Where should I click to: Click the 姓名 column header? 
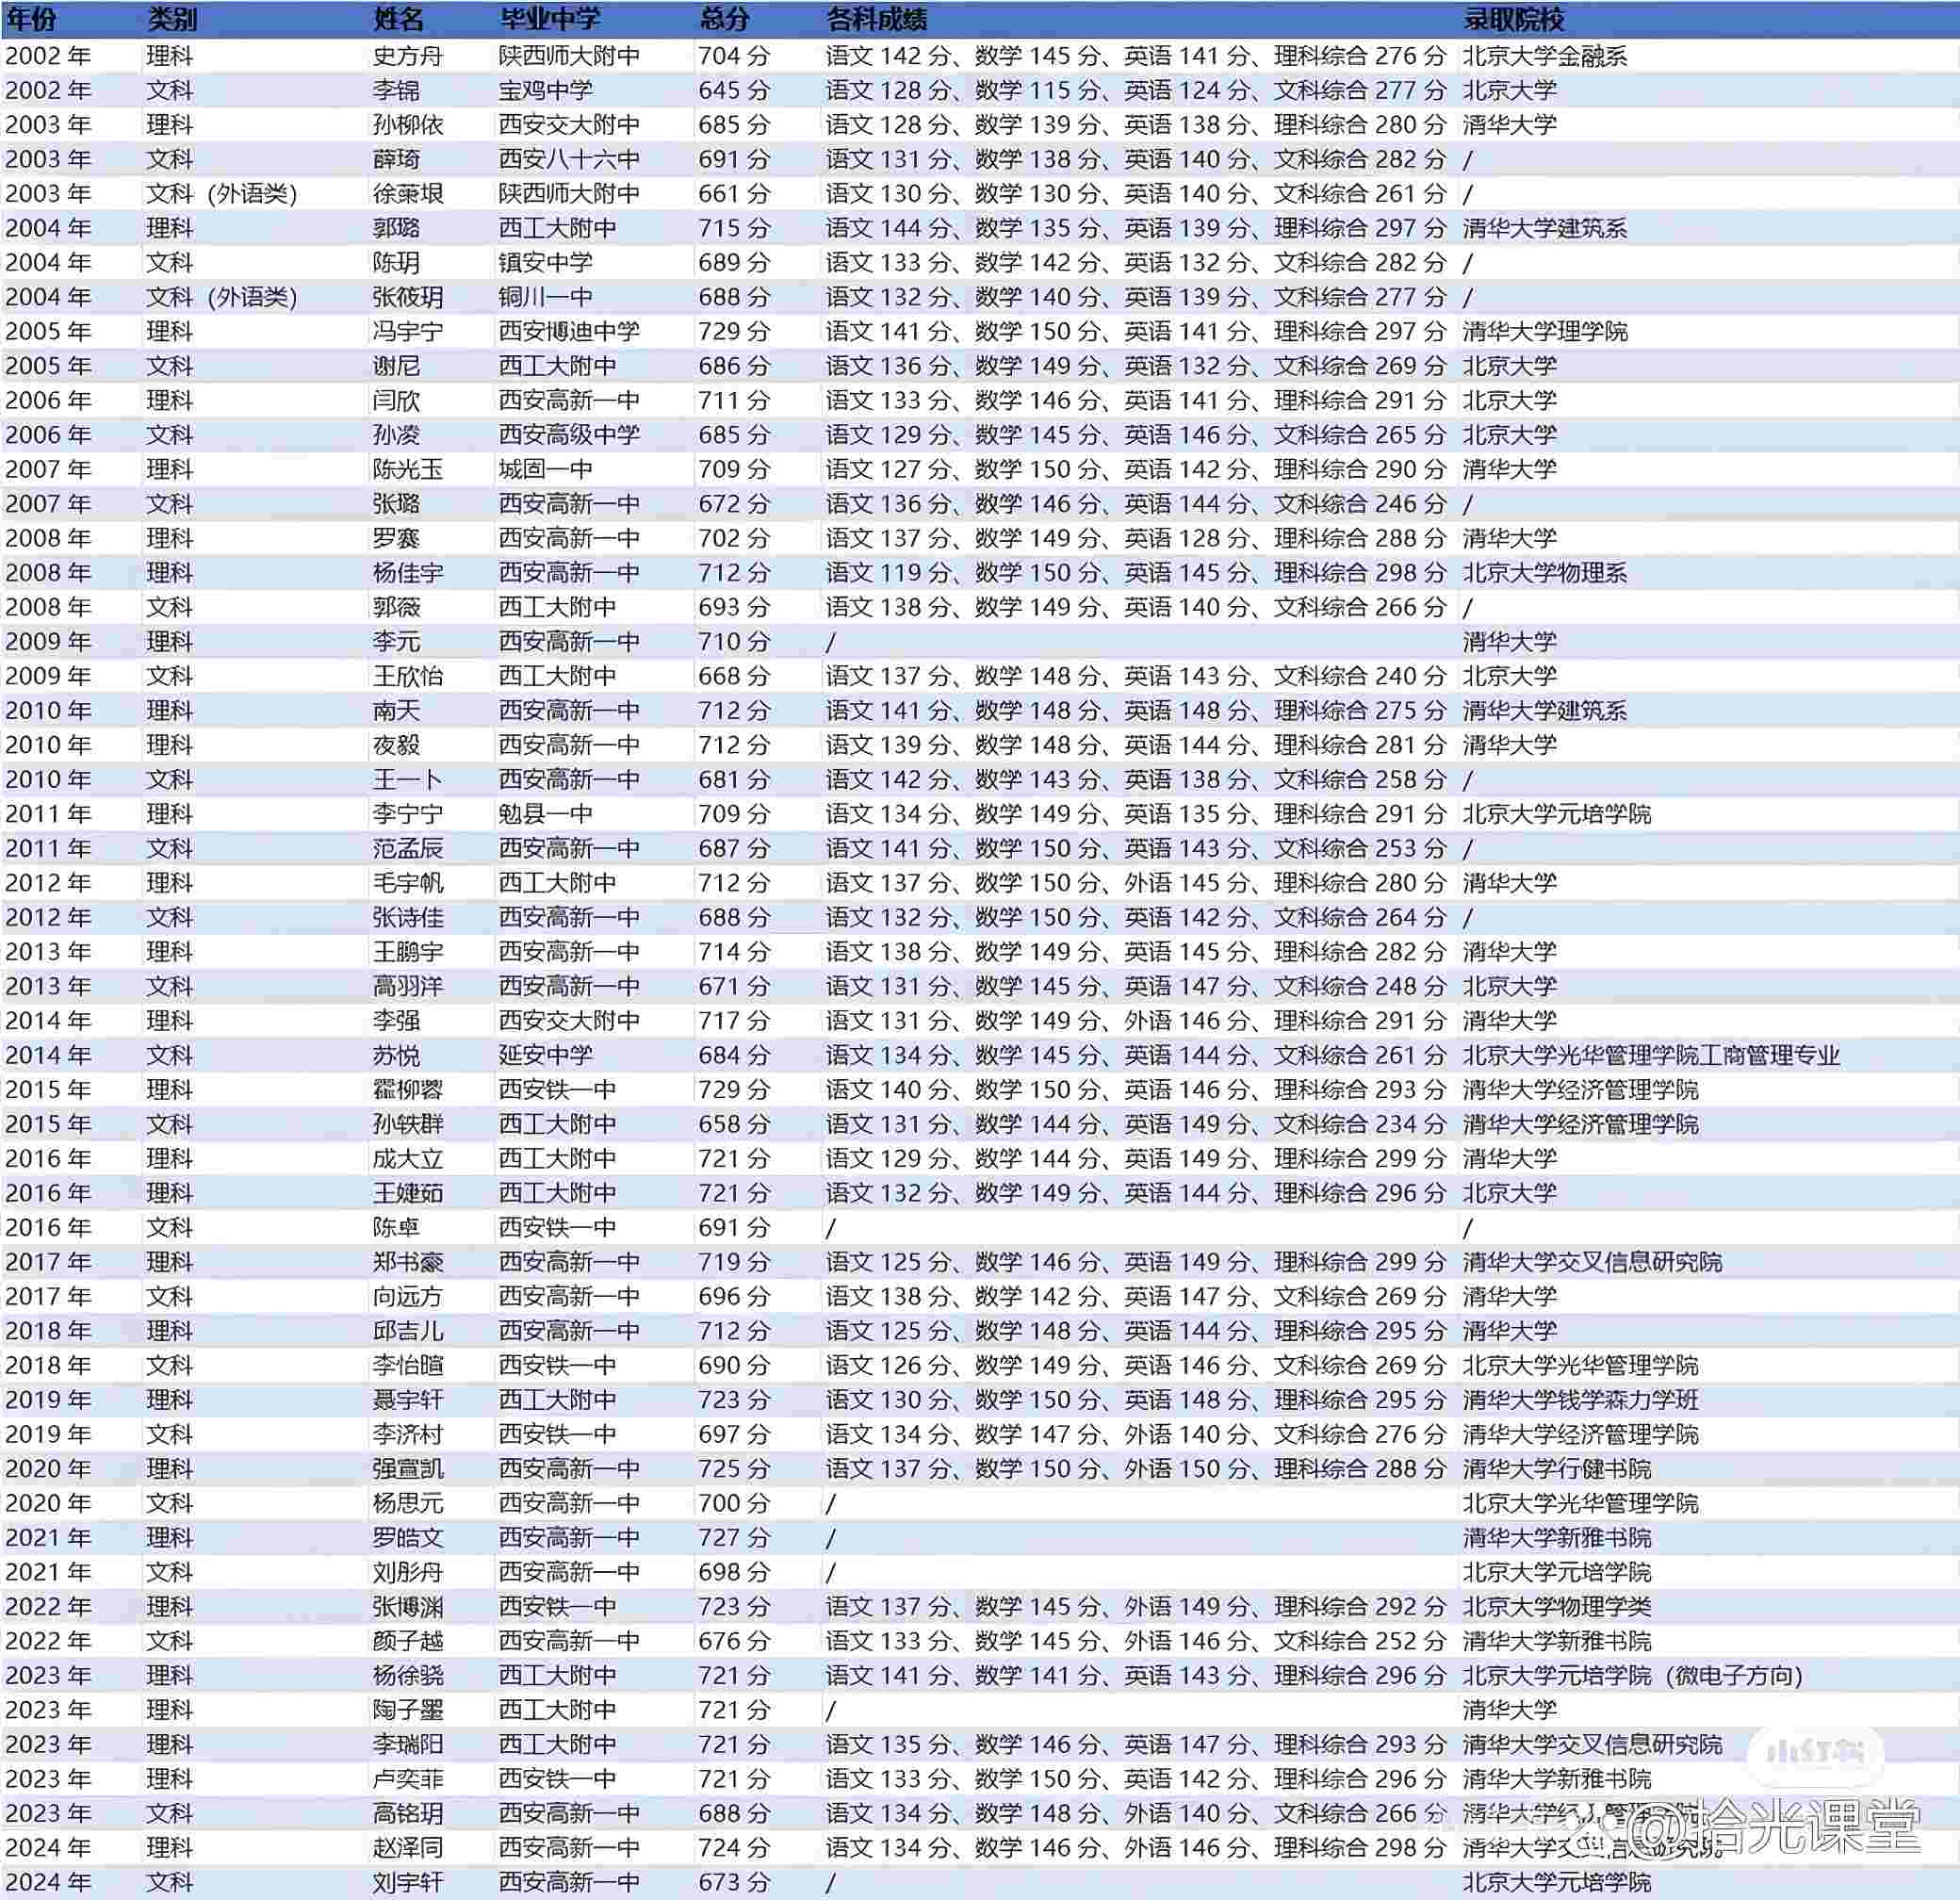coord(398,19)
